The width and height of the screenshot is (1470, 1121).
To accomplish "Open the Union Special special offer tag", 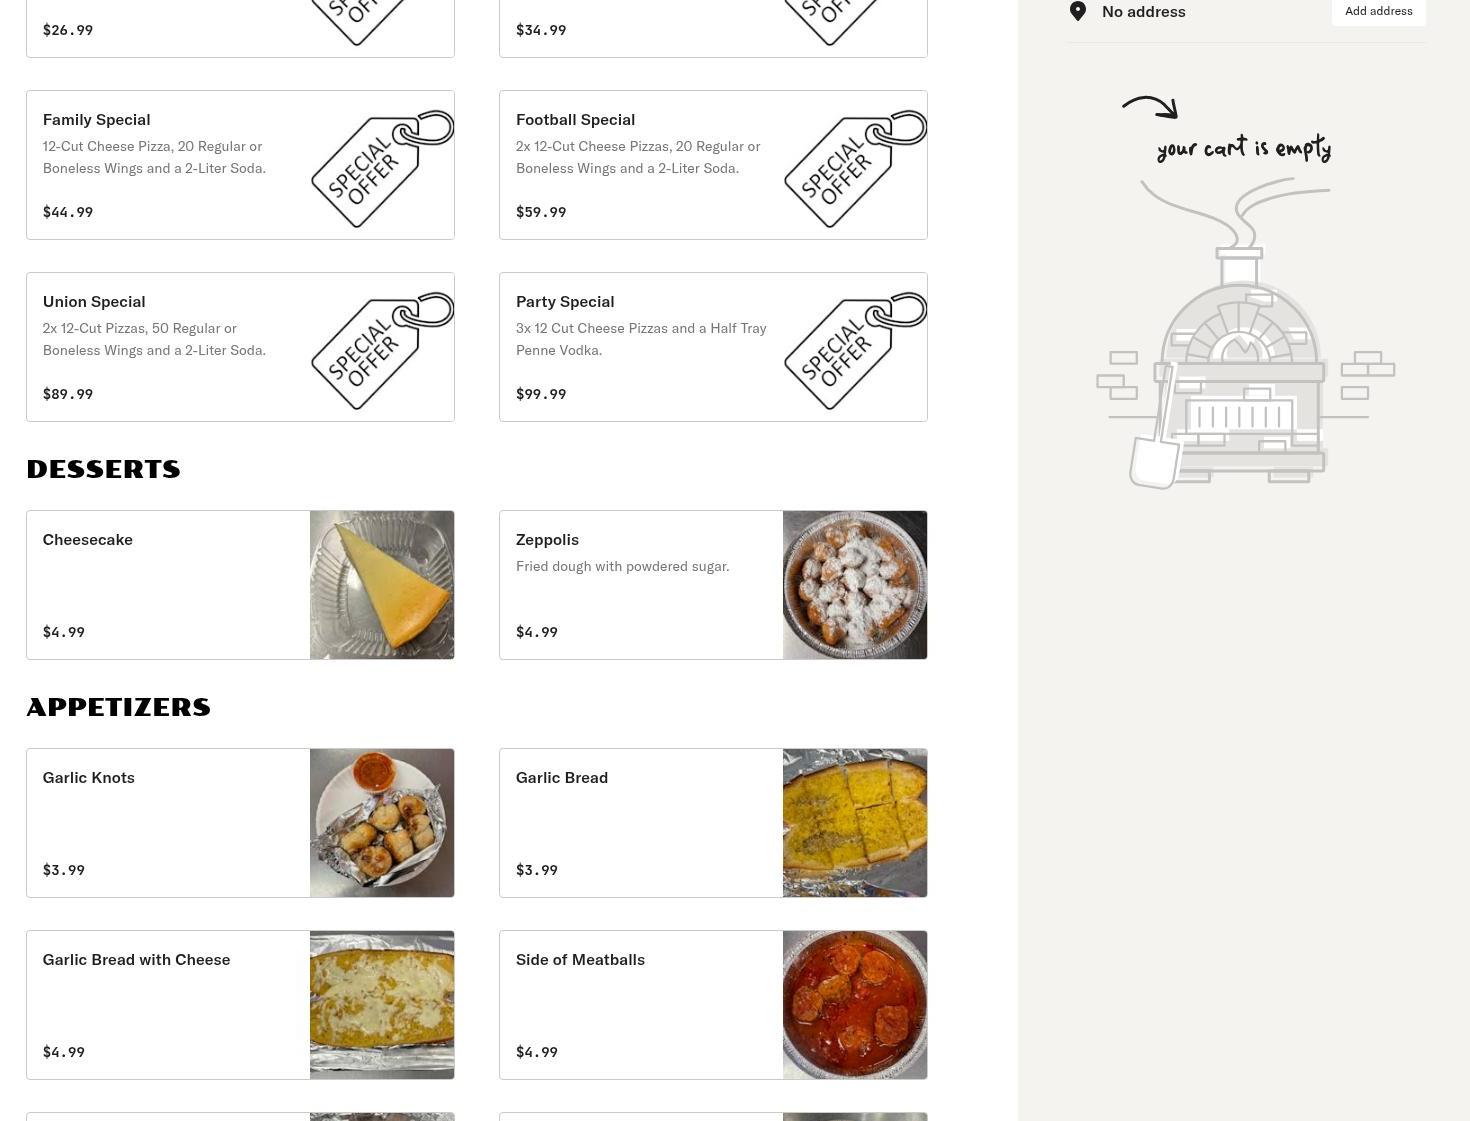I will pos(382,347).
